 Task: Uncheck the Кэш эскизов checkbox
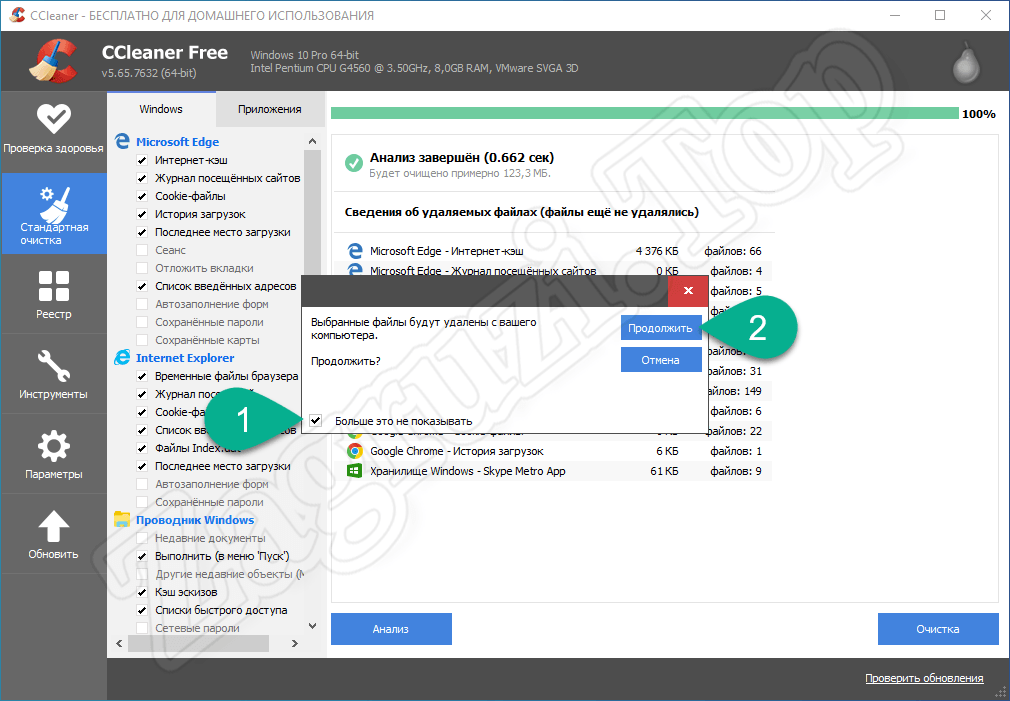(142, 592)
